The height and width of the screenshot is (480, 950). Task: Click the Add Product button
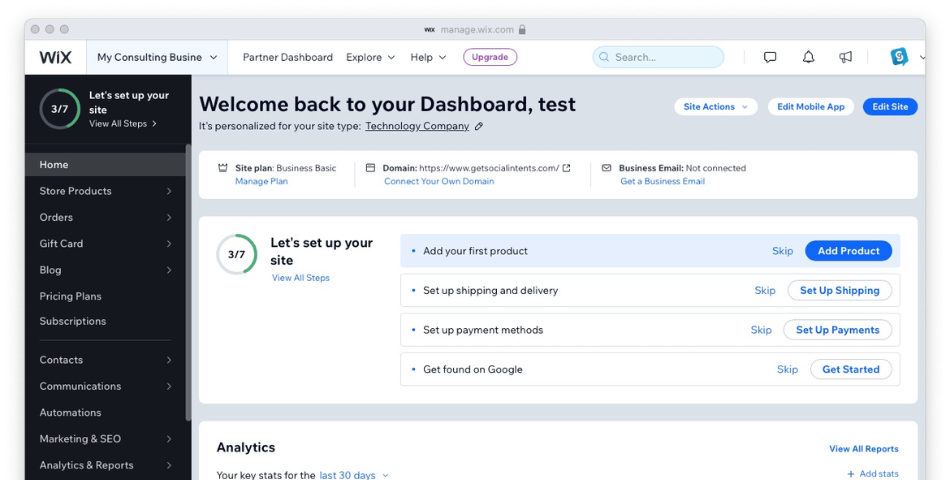pos(848,251)
